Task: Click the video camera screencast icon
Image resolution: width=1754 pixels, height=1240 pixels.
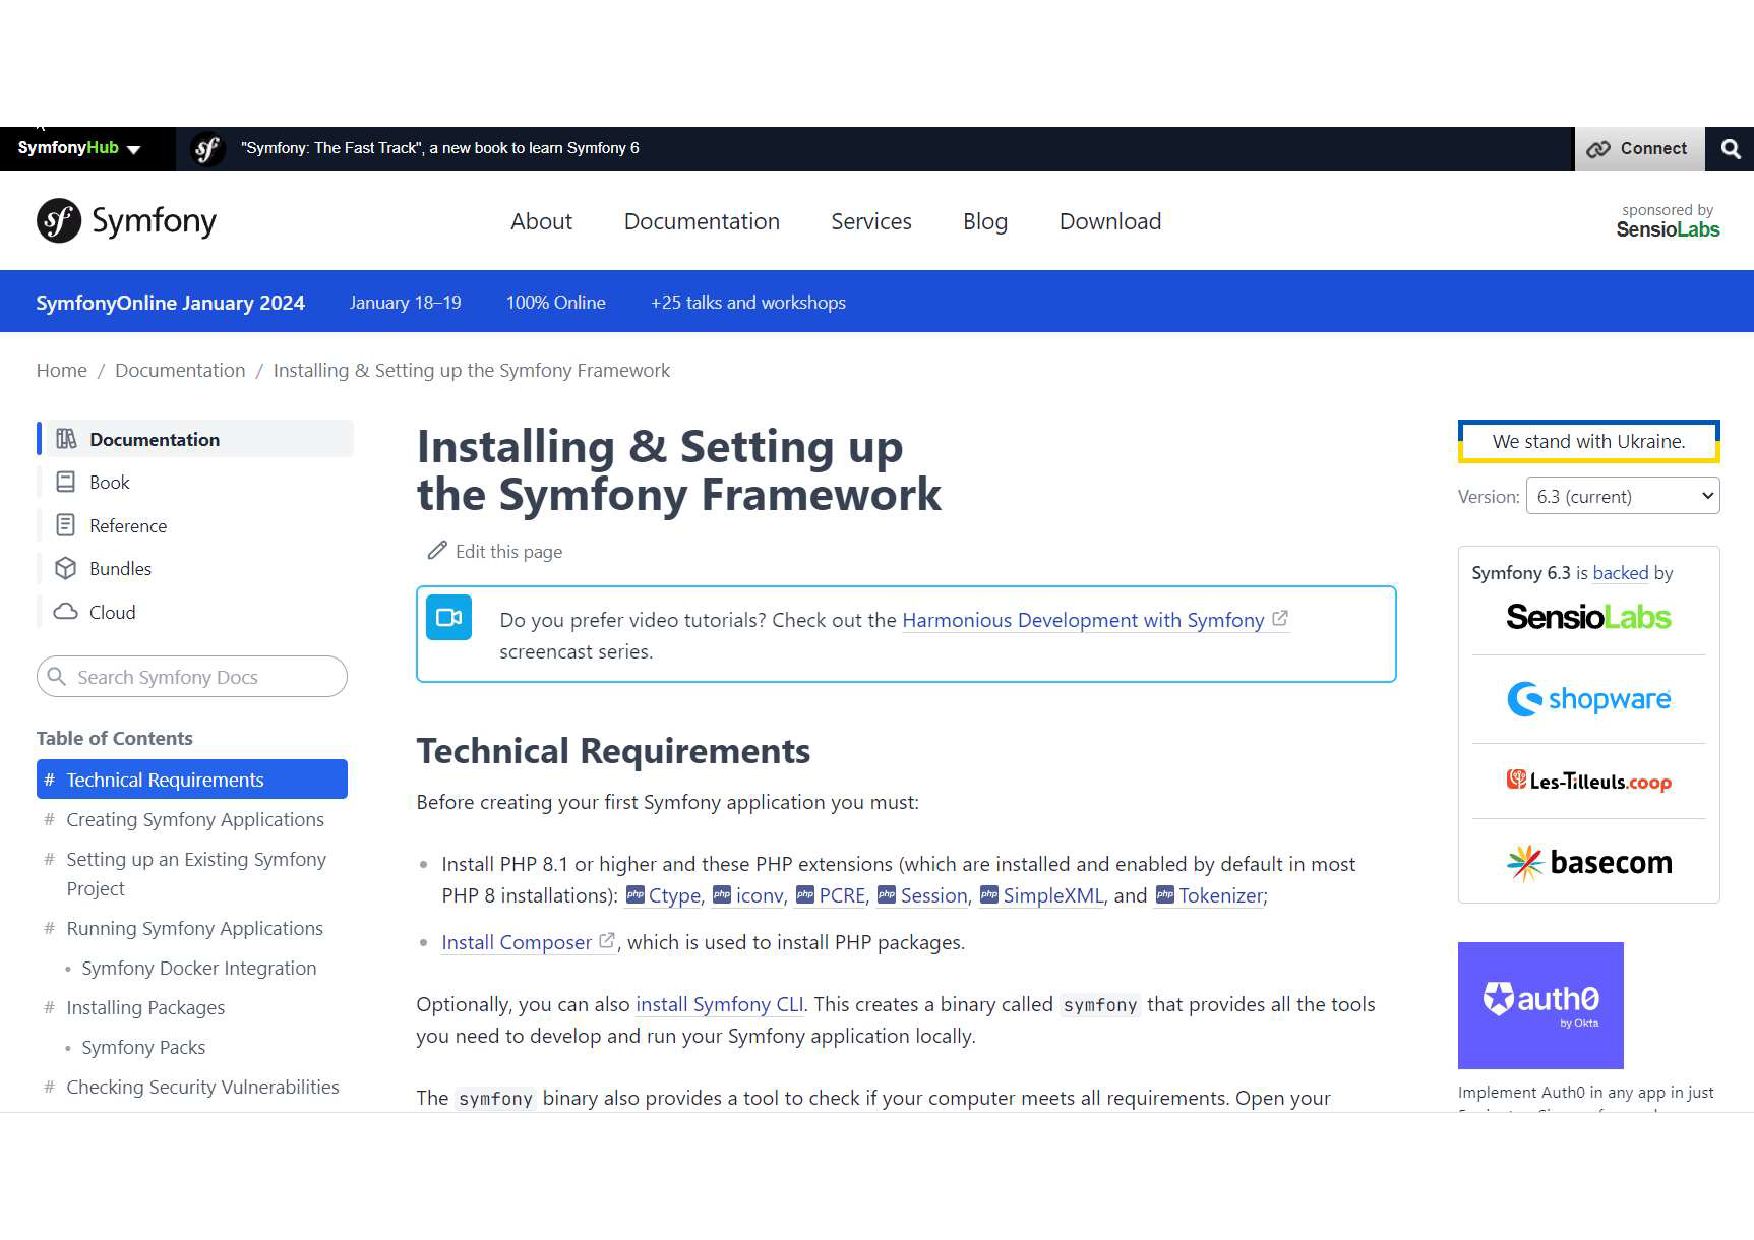Action: click(449, 617)
